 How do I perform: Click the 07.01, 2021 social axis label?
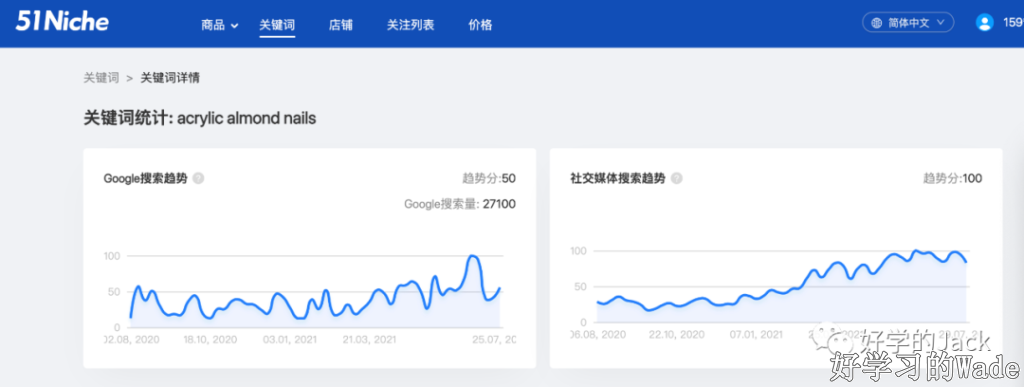(756, 335)
